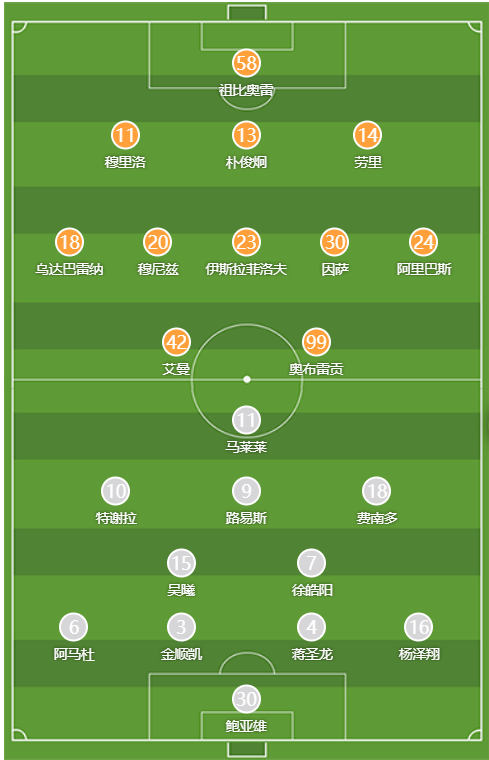489x760 pixels.
Task: Click grey number 10 特谢拉
Action: click(116, 491)
